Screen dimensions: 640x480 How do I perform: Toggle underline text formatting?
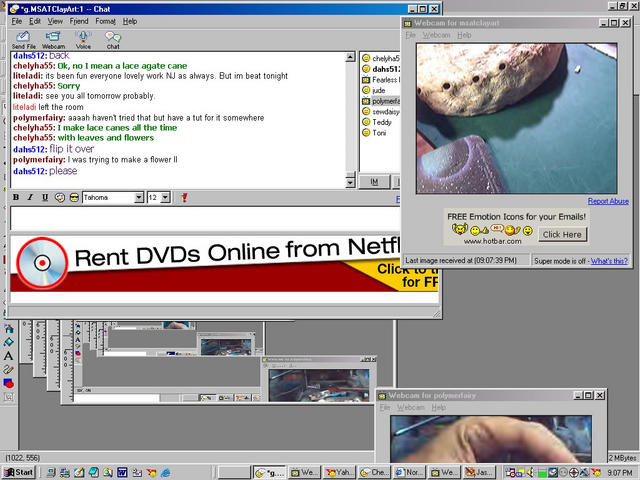45,198
